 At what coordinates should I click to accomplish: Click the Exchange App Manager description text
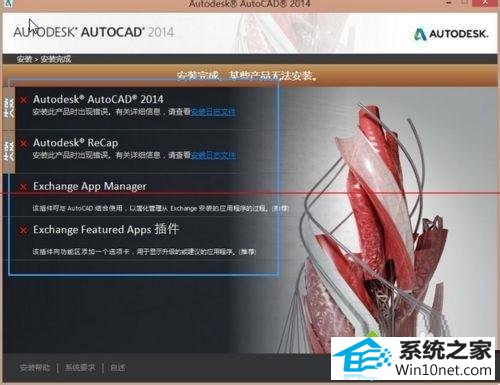click(161, 208)
